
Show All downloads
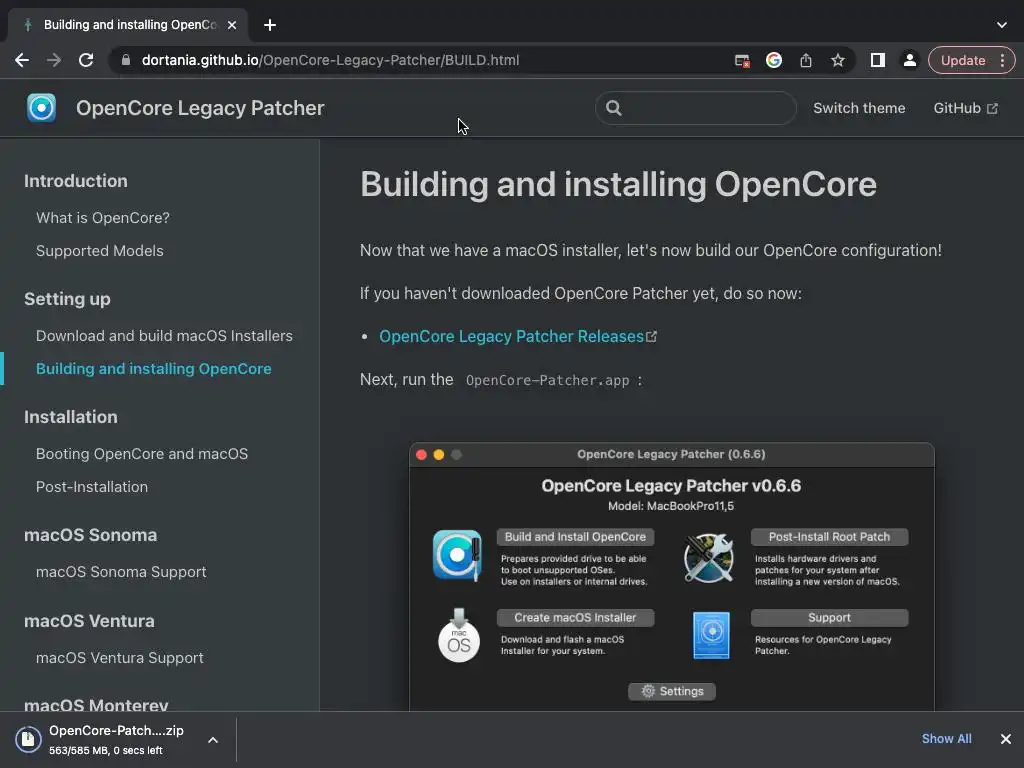946,739
